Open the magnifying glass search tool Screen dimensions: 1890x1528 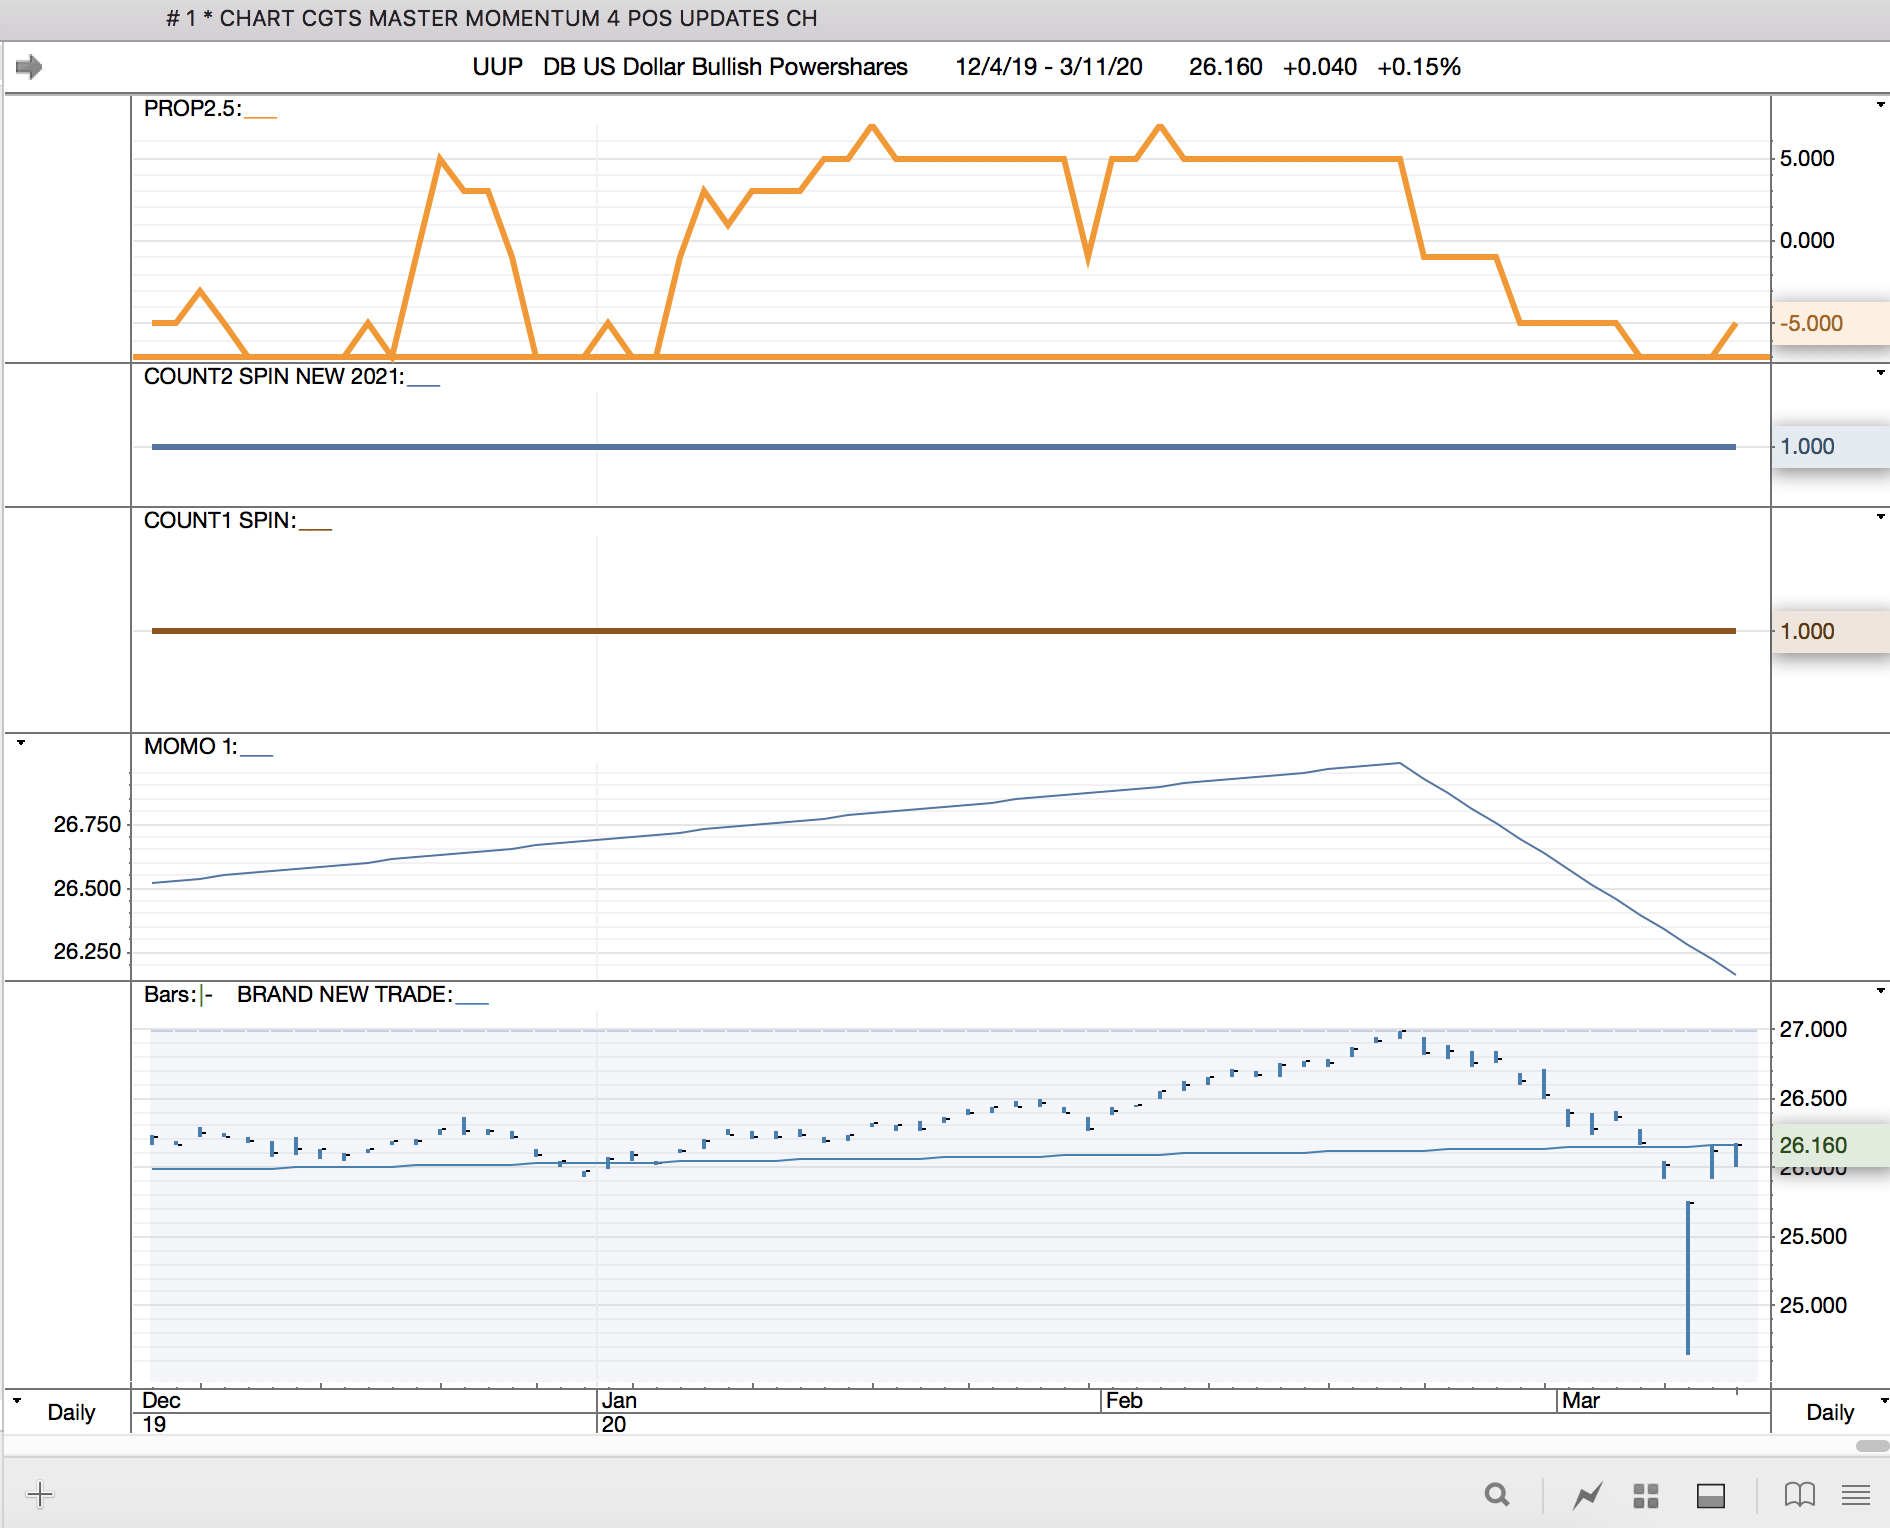[x=1496, y=1495]
